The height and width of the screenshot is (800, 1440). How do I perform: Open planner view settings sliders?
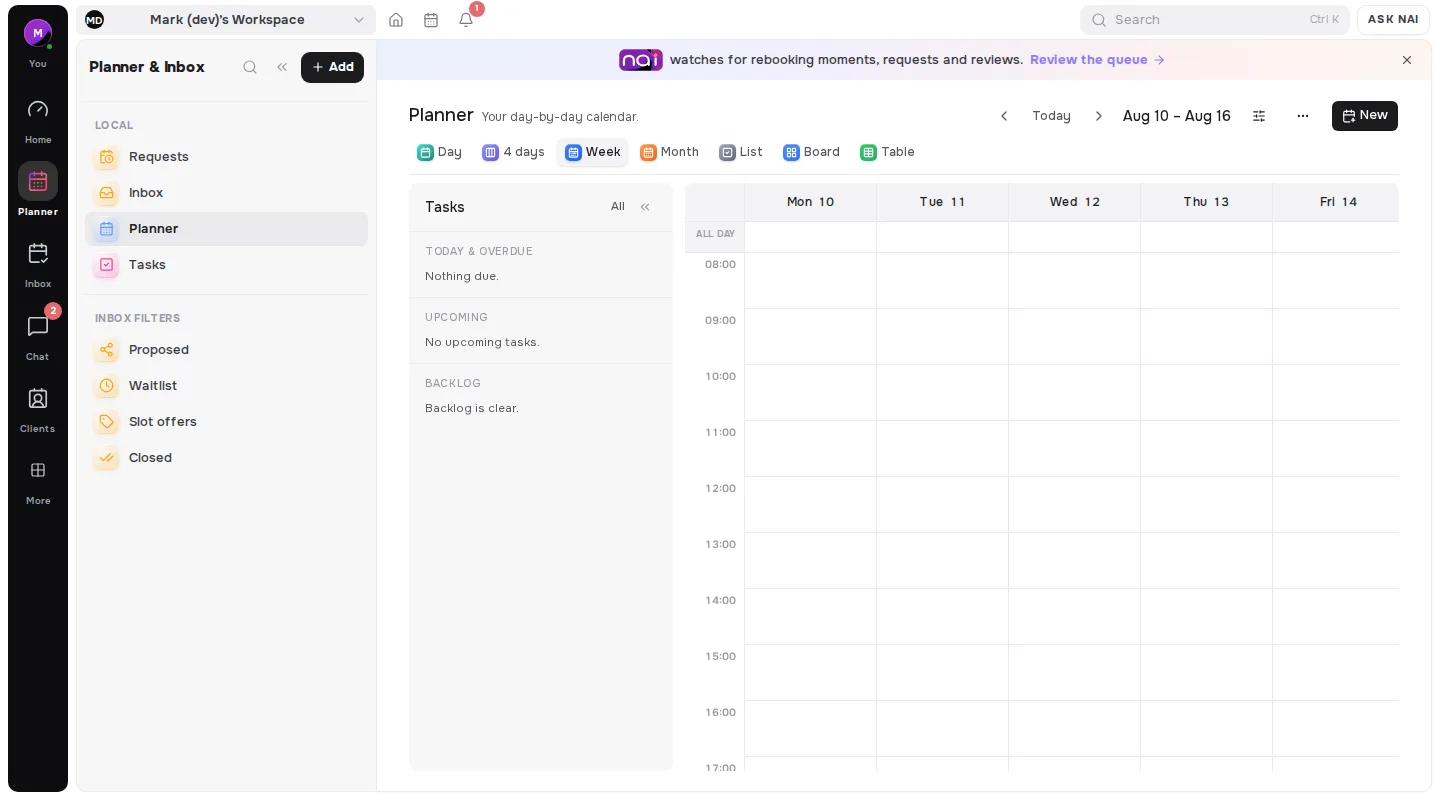point(1259,116)
